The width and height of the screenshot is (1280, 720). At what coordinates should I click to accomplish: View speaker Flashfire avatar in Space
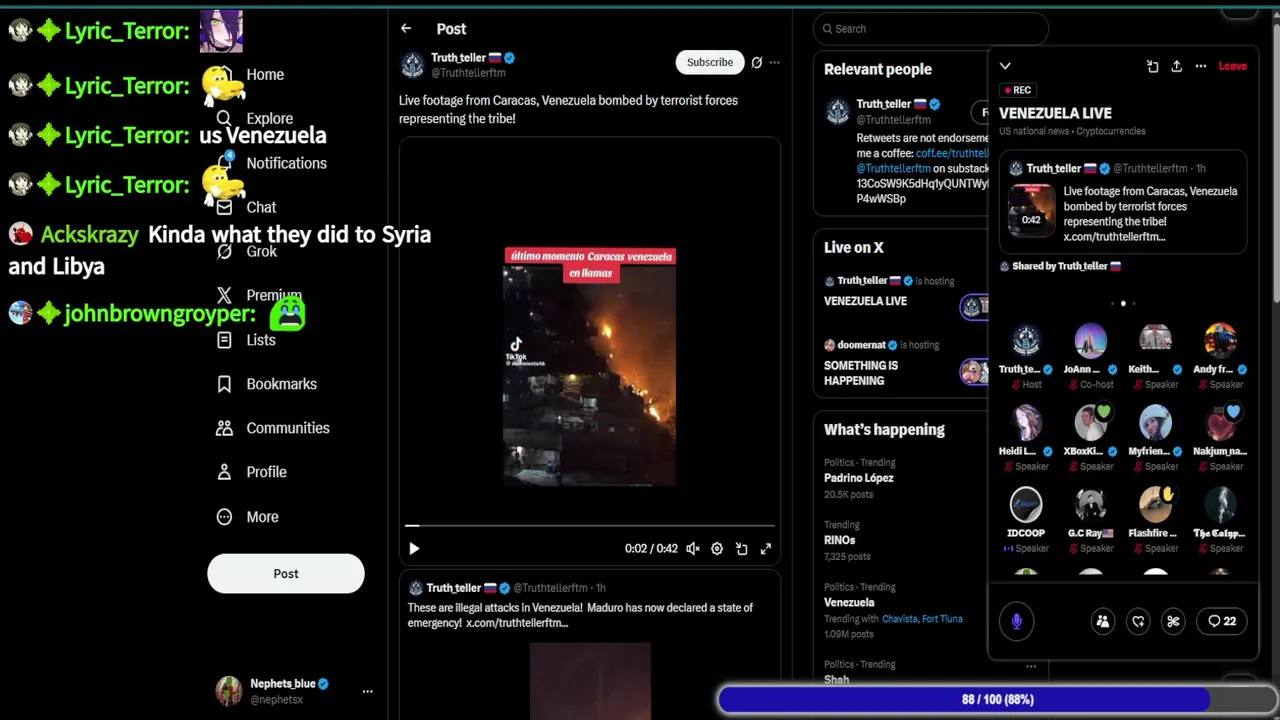[1155, 505]
